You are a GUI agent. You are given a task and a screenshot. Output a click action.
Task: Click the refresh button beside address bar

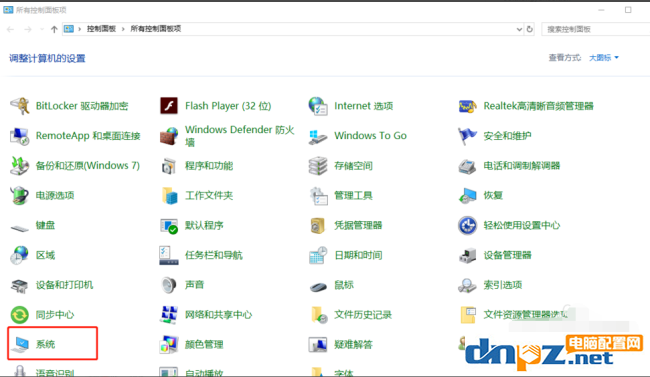pyautogui.click(x=530, y=29)
